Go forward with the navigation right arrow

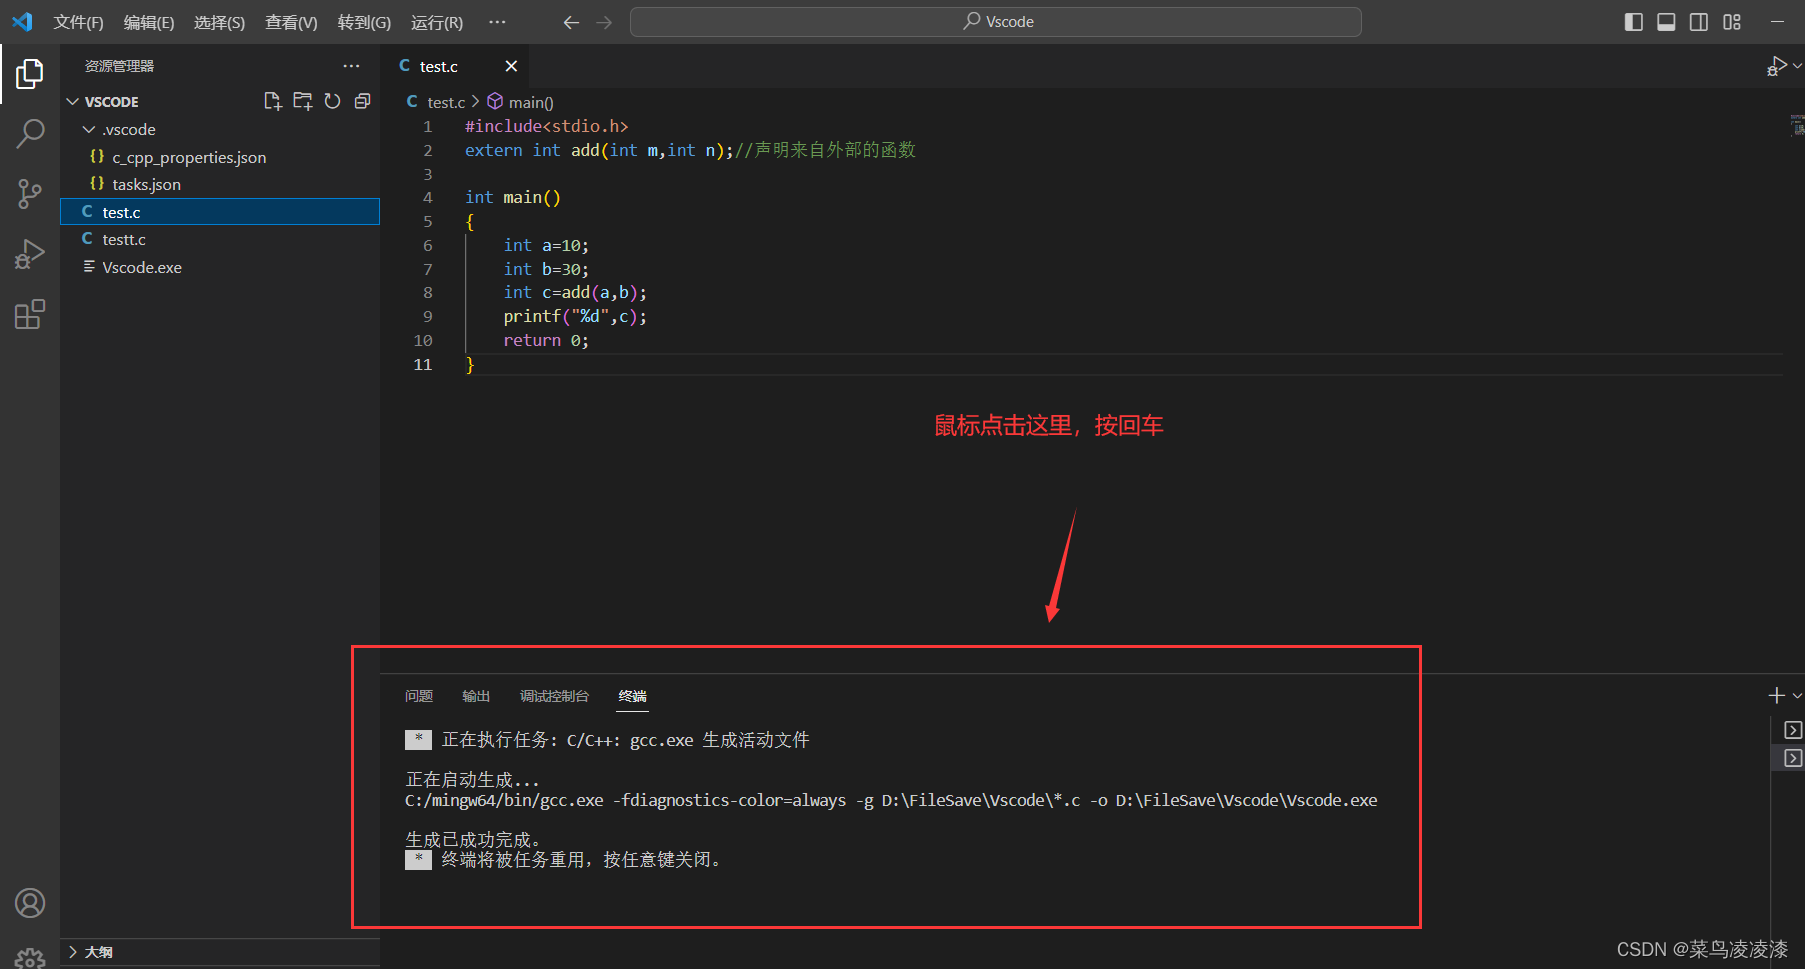pyautogui.click(x=604, y=22)
